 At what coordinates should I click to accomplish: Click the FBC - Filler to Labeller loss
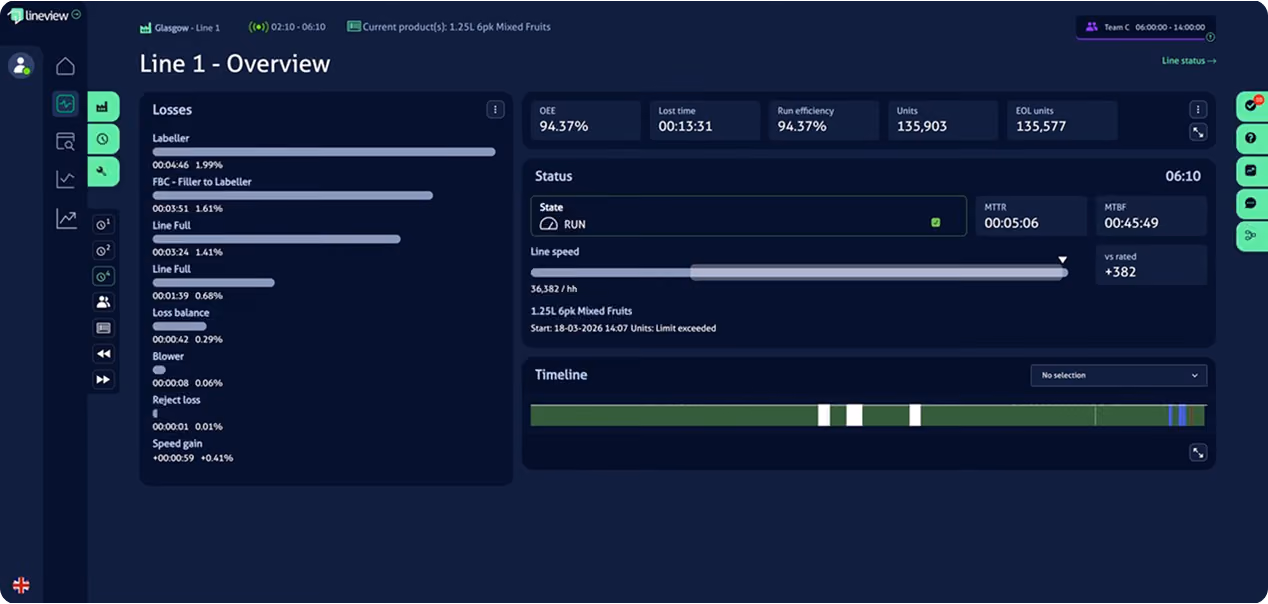coord(293,195)
